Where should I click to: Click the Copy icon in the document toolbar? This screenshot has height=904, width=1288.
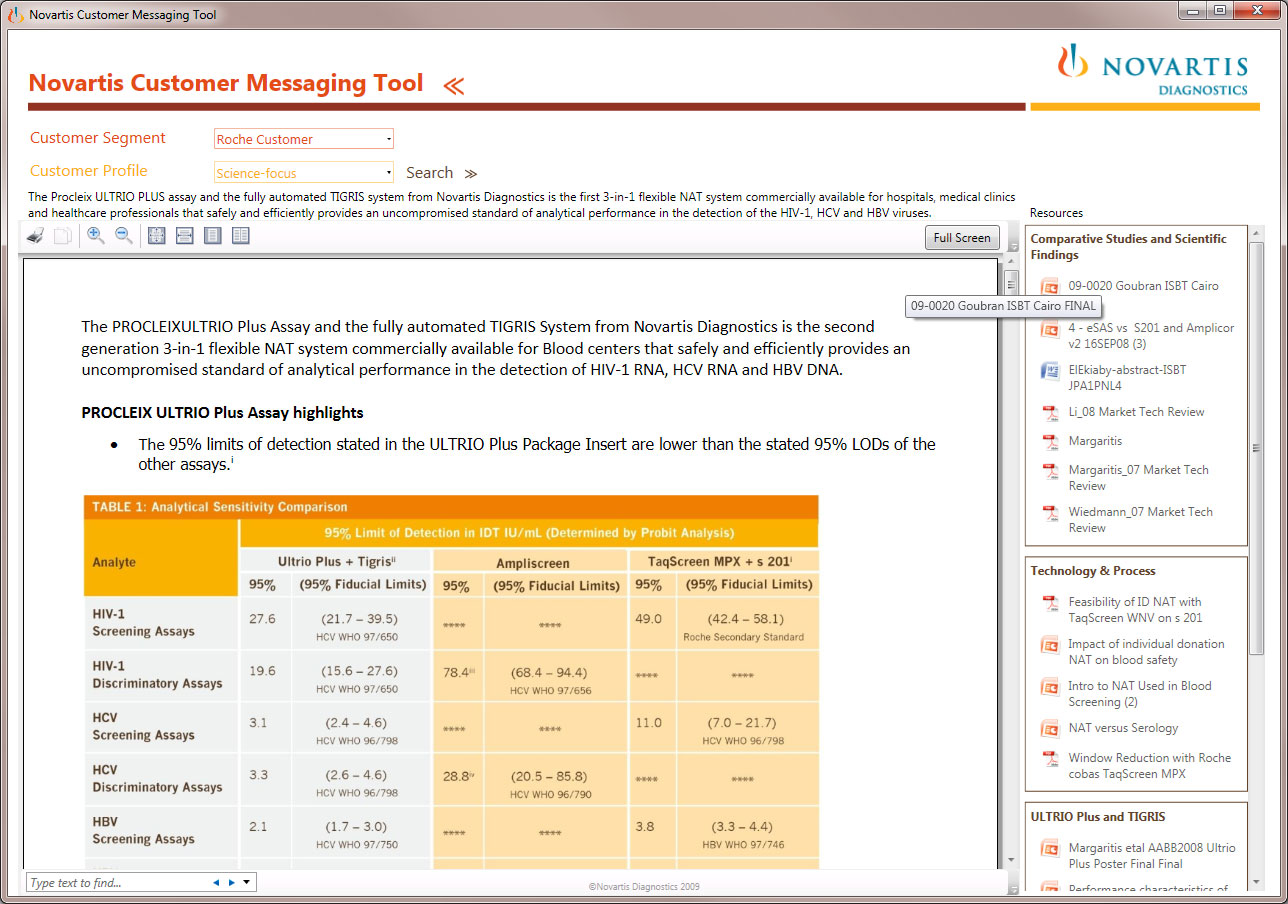(x=62, y=236)
